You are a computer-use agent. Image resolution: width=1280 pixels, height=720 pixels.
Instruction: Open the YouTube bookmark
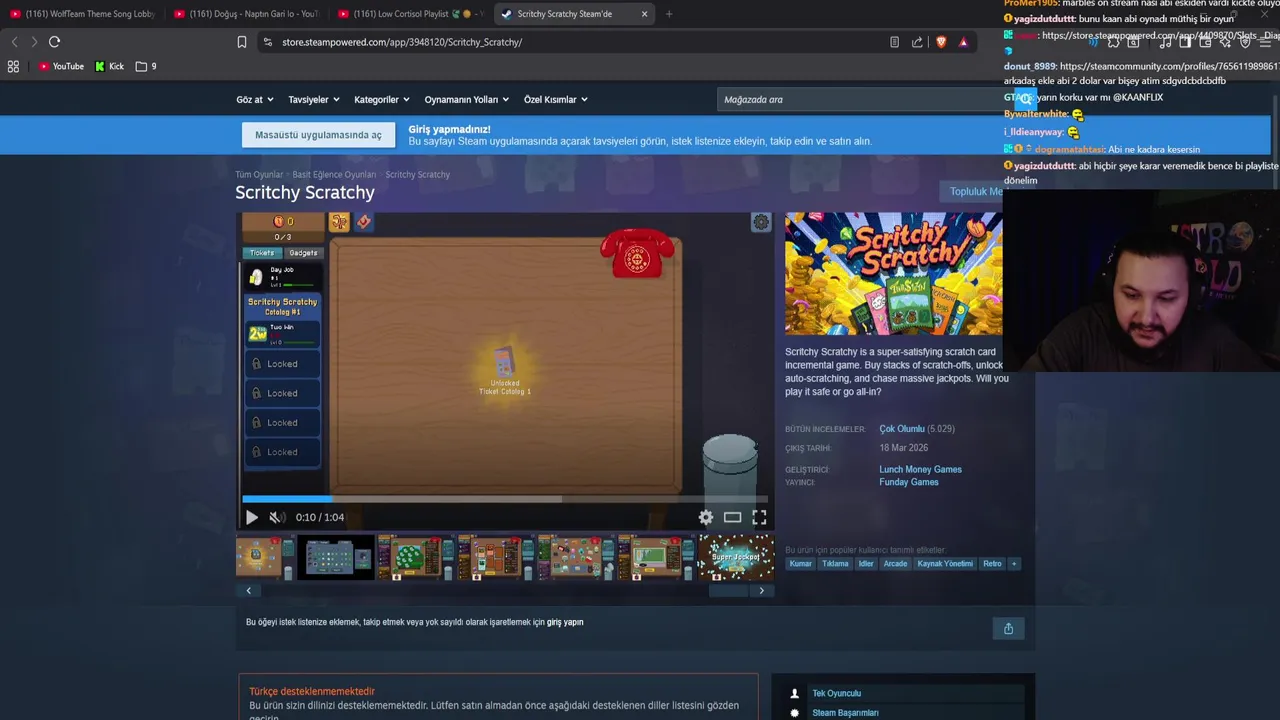61,66
